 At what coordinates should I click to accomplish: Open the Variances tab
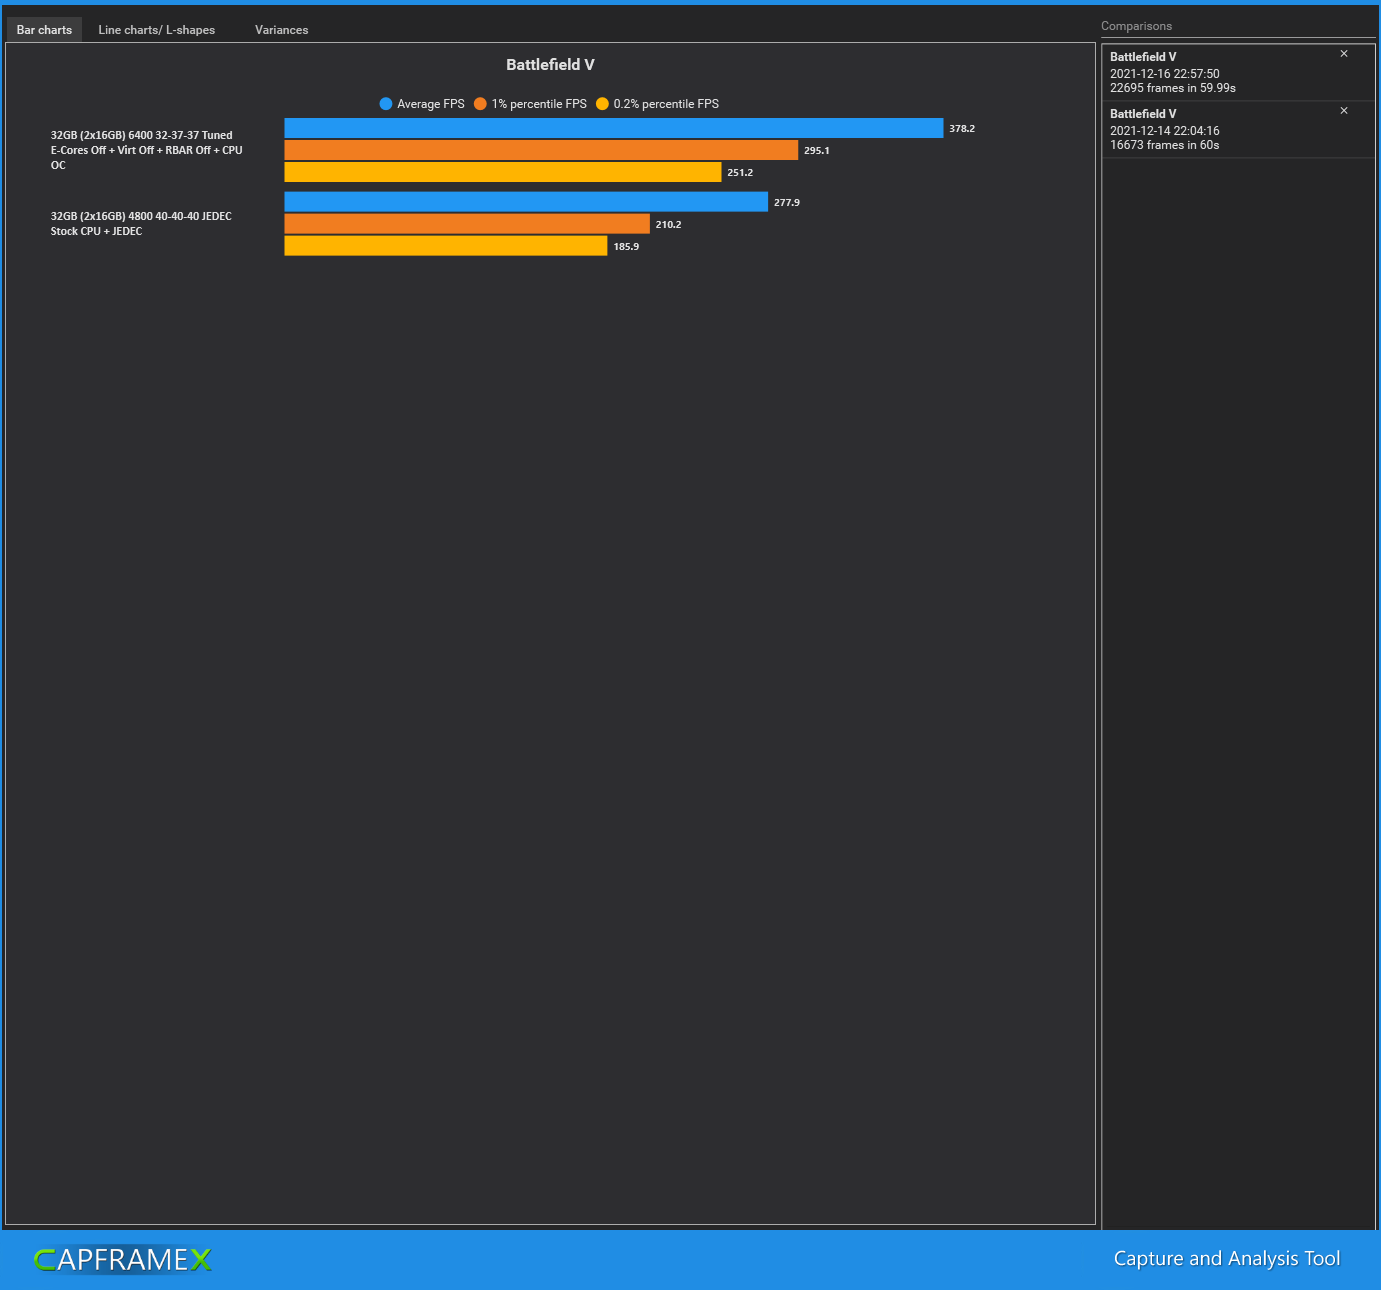point(281,30)
